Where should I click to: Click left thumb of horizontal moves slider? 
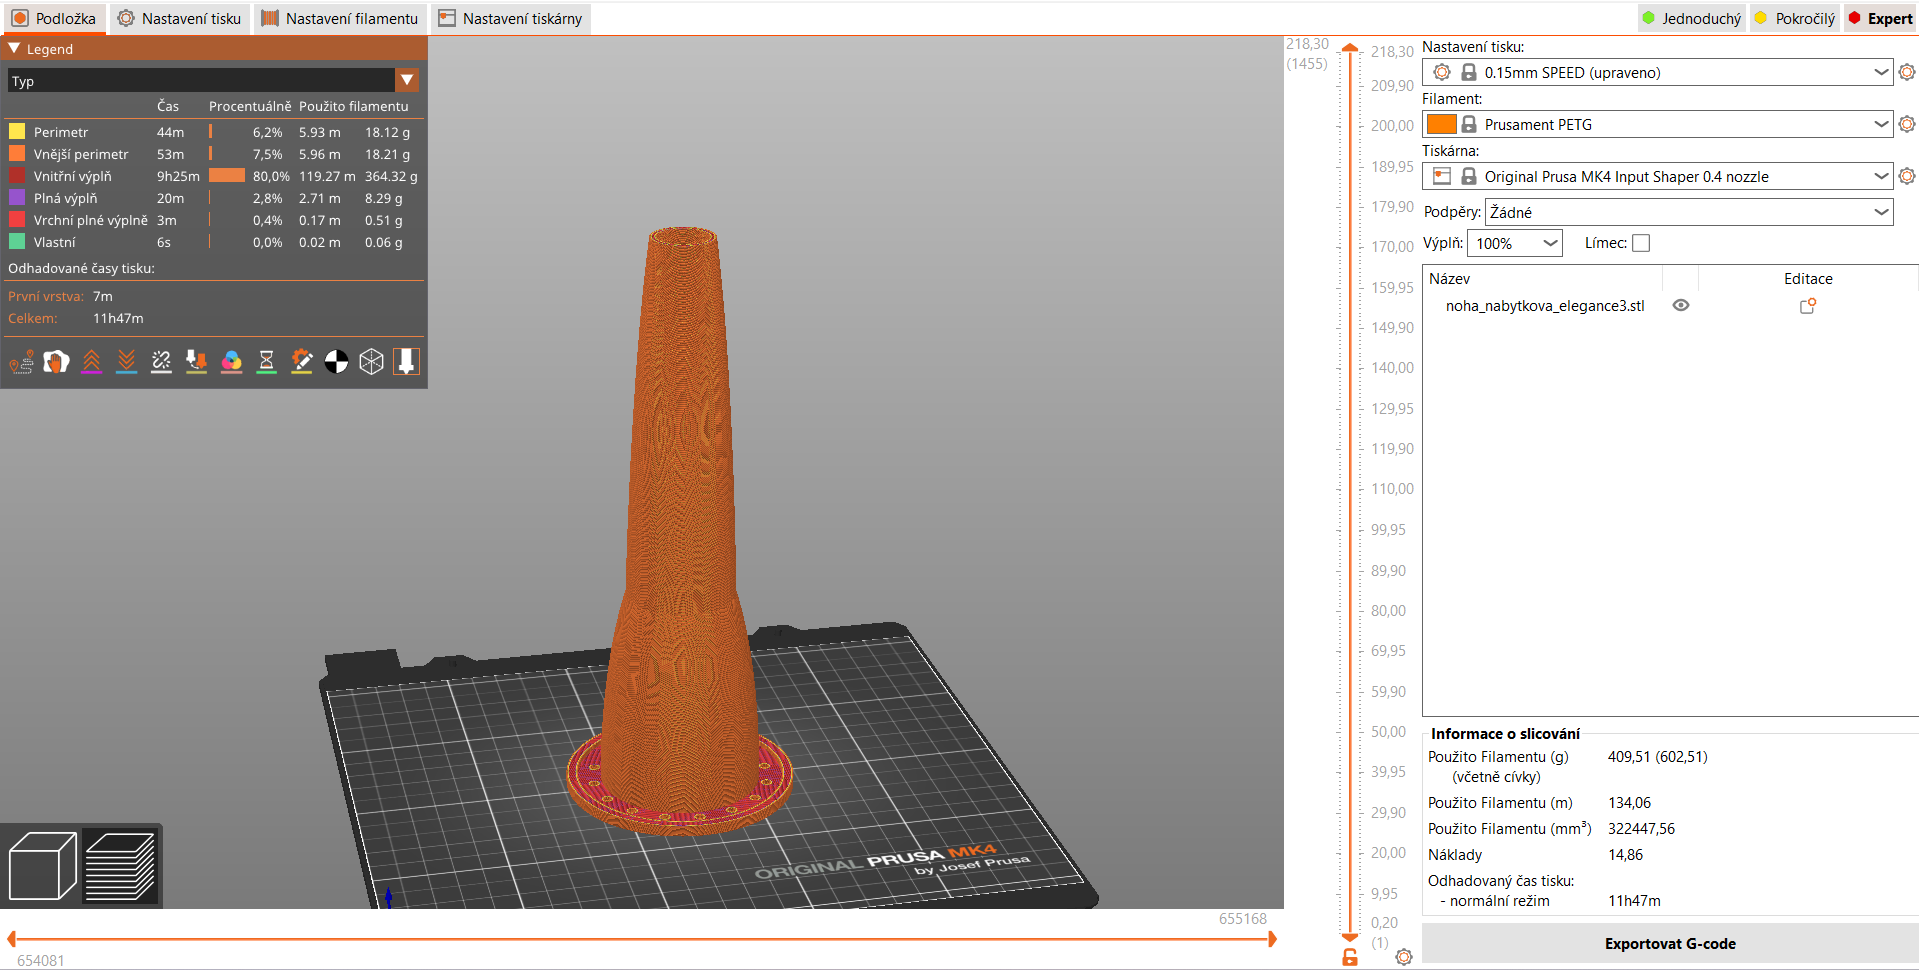[12, 939]
